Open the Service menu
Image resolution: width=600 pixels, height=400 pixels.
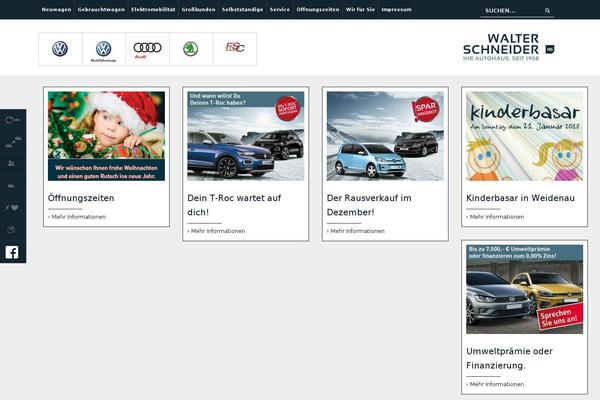(280, 10)
